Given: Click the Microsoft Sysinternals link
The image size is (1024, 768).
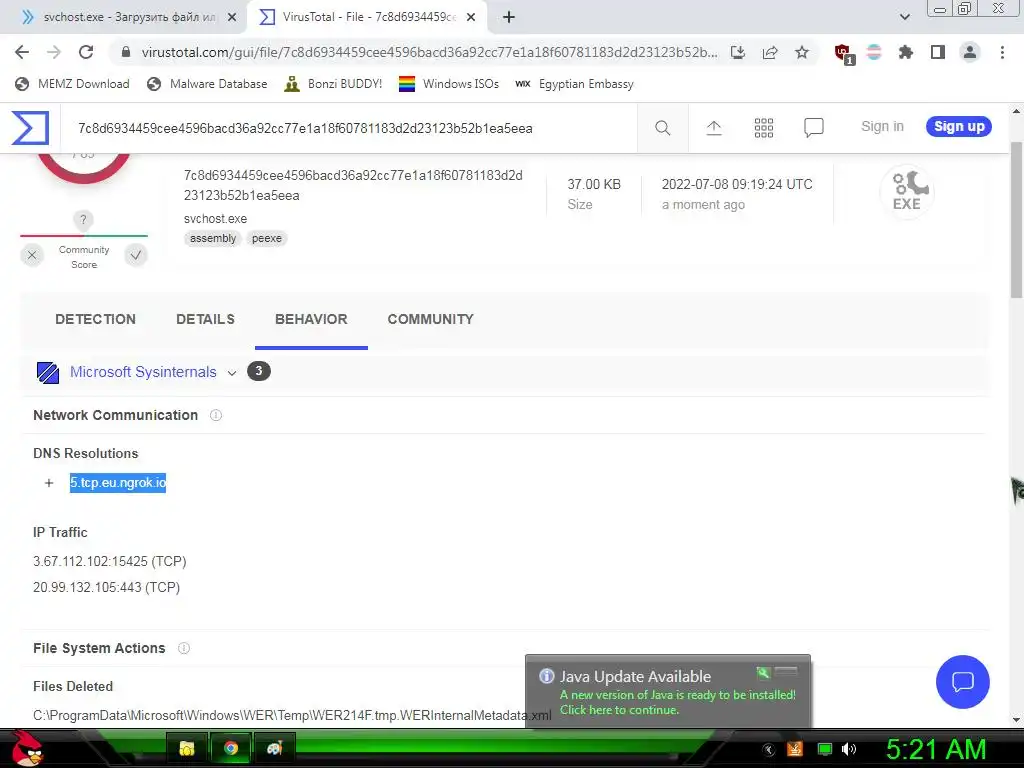Looking at the screenshot, I should (143, 372).
